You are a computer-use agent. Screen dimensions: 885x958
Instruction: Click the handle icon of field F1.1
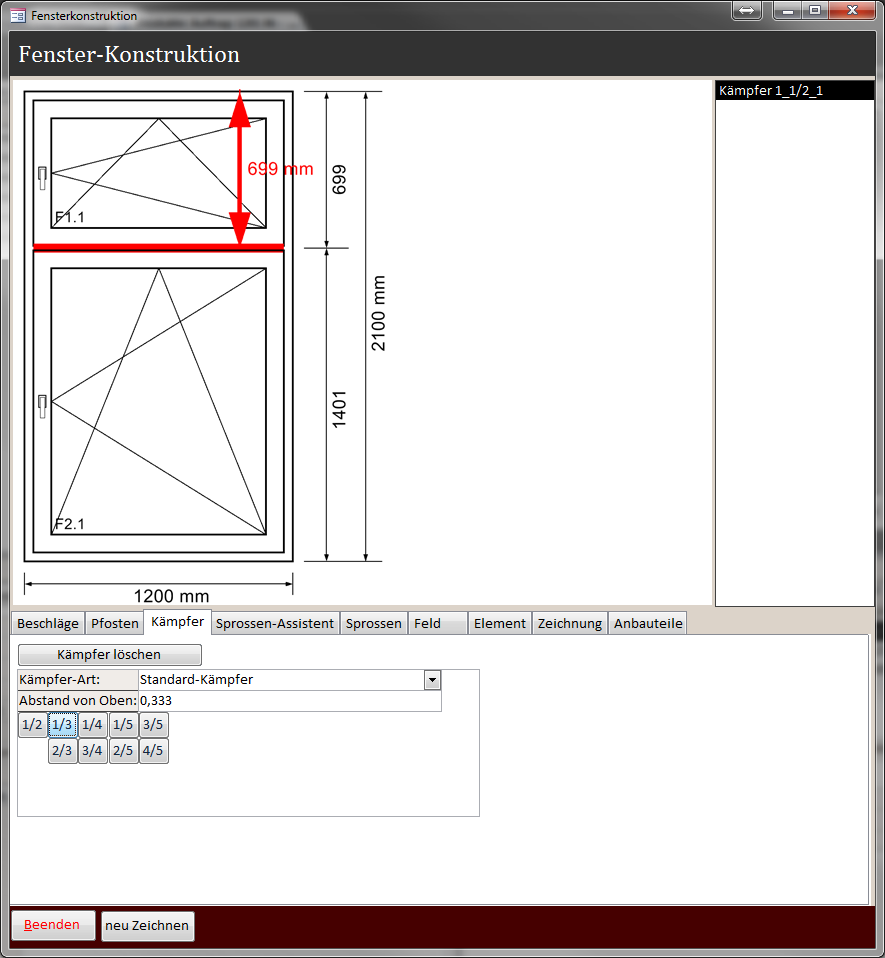coord(42,178)
